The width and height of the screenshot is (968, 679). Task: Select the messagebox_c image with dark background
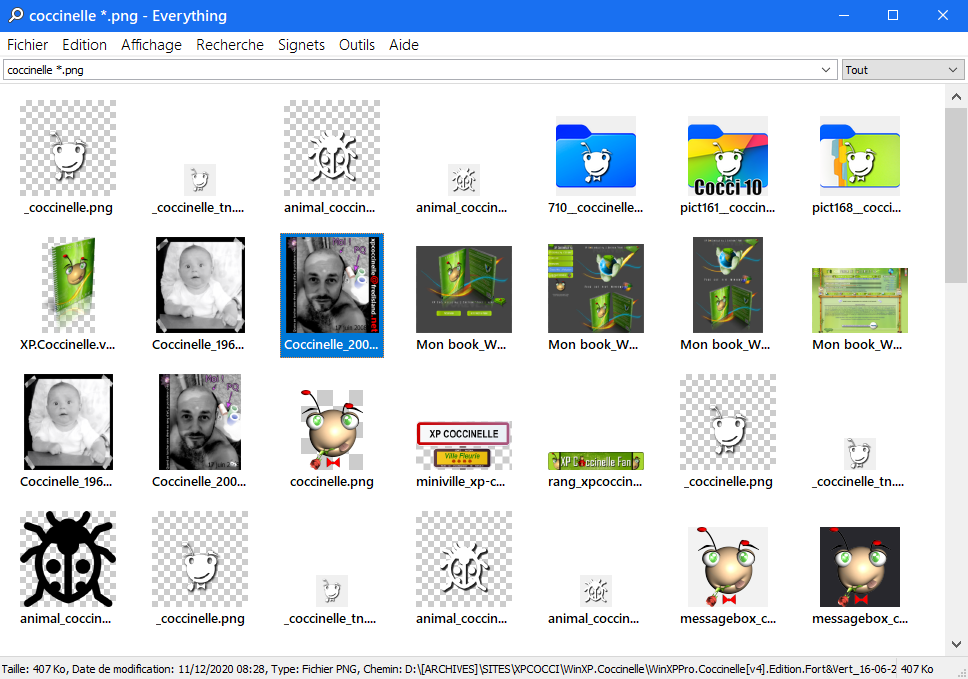[859, 566]
